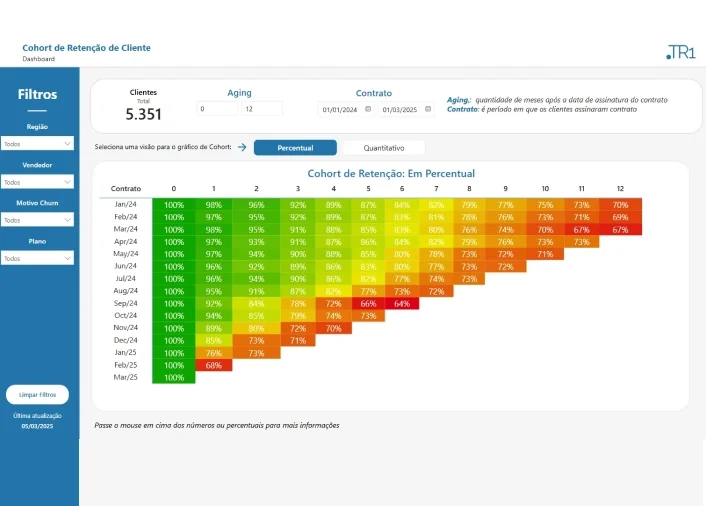The height and width of the screenshot is (506, 706).
Task: Click the arrow icon beside Percentual
Action: click(242, 147)
